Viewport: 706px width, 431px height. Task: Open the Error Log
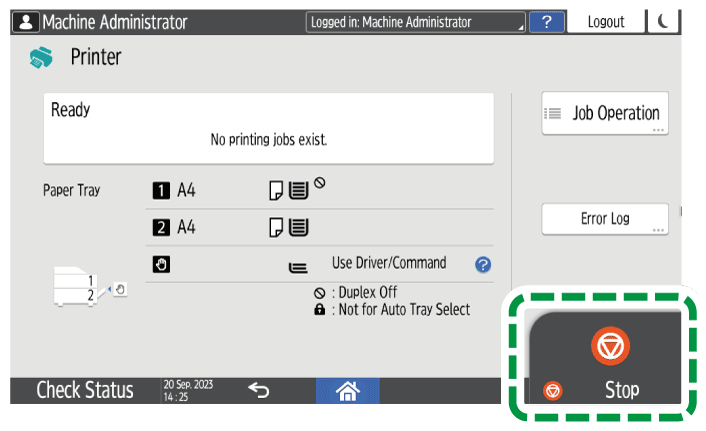click(x=605, y=219)
